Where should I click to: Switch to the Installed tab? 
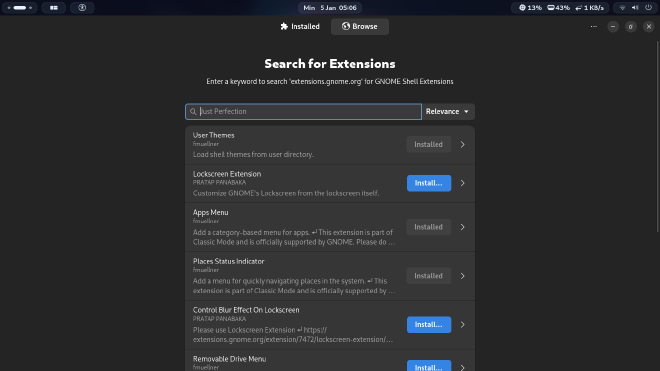(300, 27)
